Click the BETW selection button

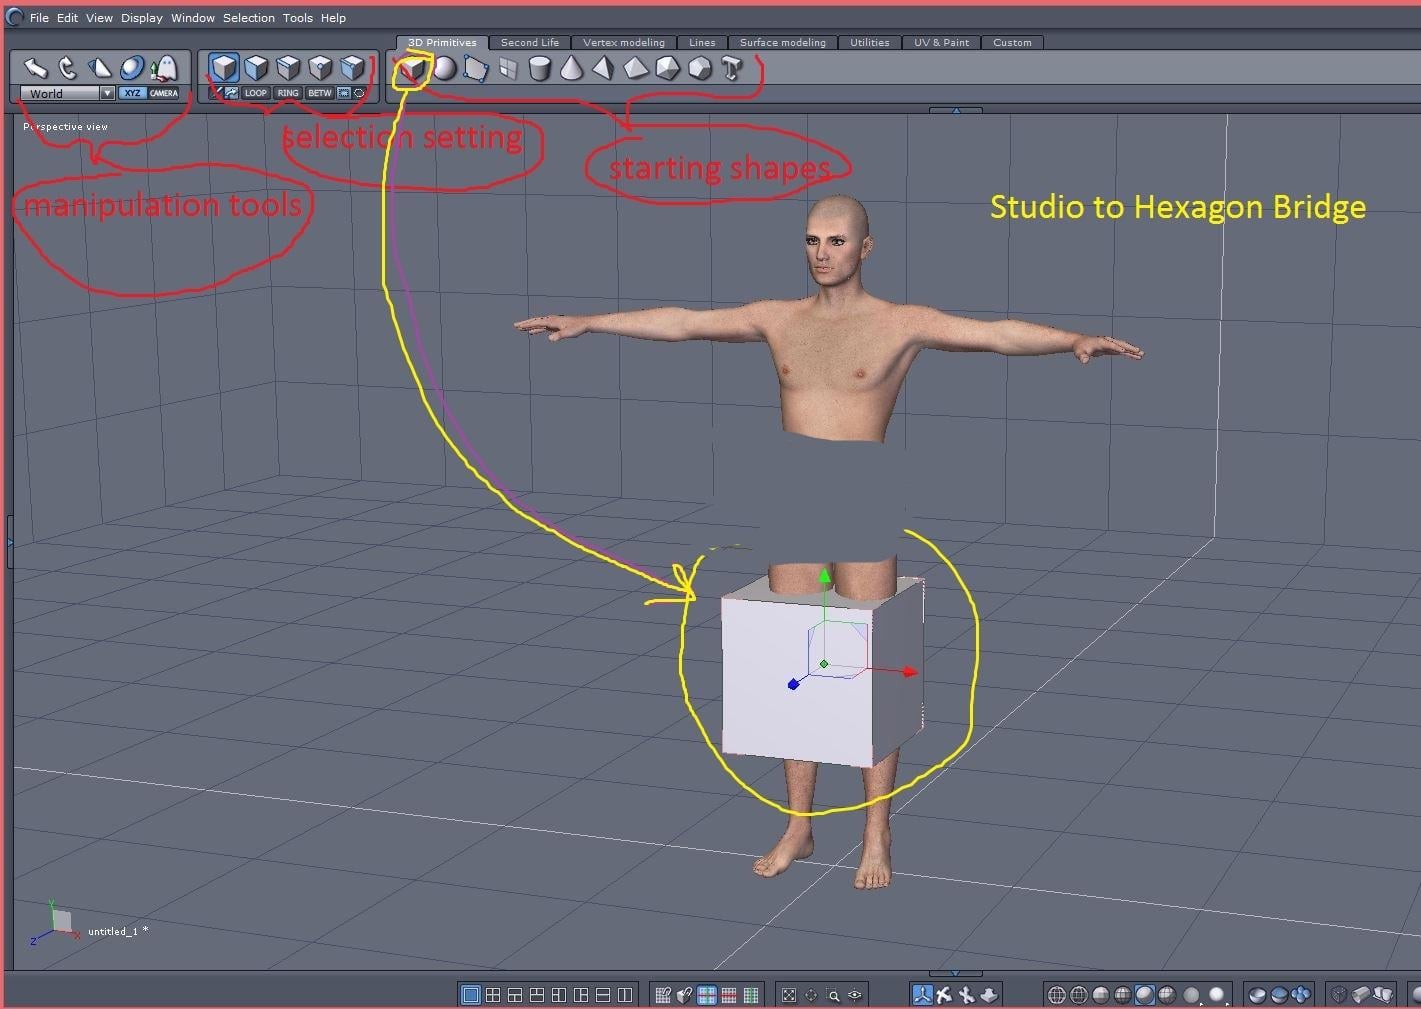[320, 93]
